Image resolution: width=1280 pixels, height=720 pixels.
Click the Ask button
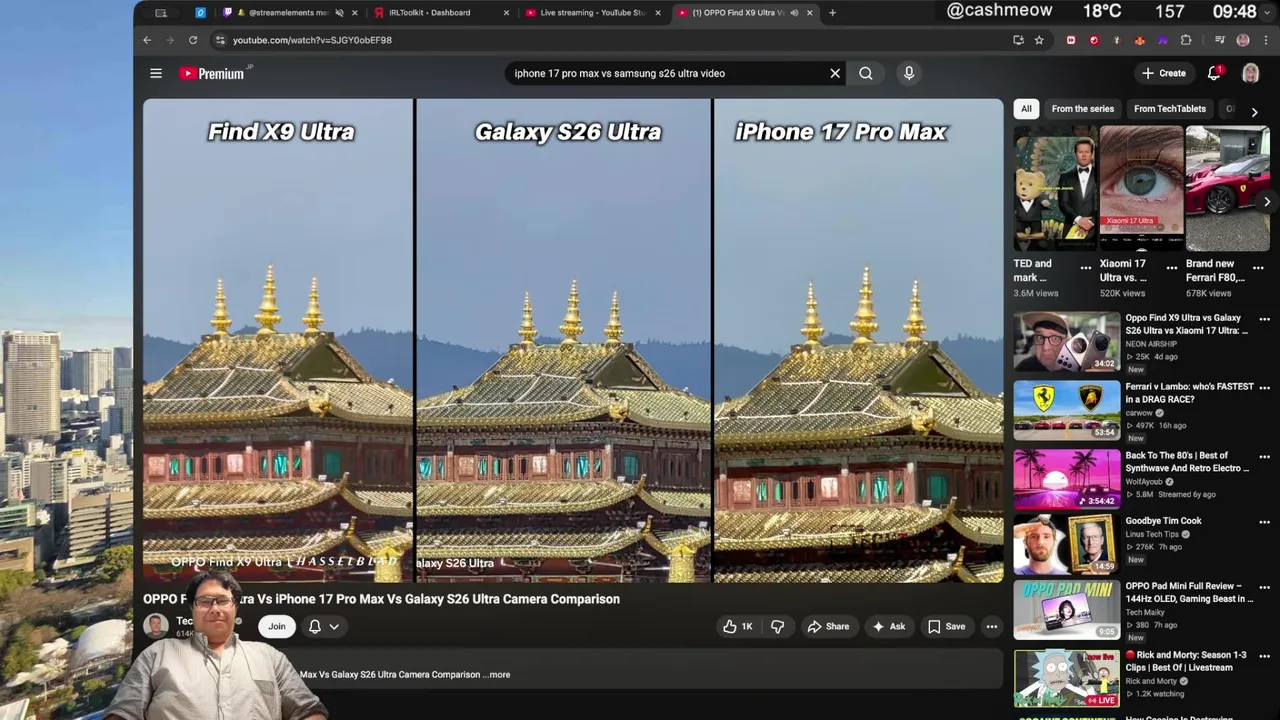coord(889,627)
